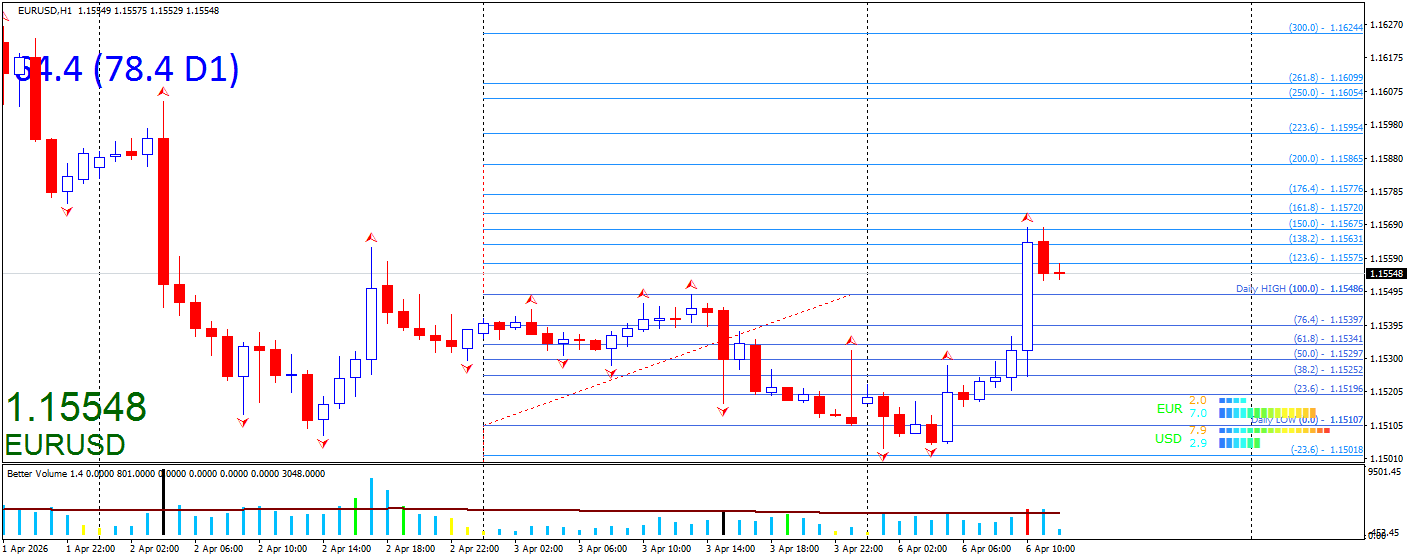Click the green EUR currency strength label
Screen dimensions: 1410x560
(x=1169, y=408)
